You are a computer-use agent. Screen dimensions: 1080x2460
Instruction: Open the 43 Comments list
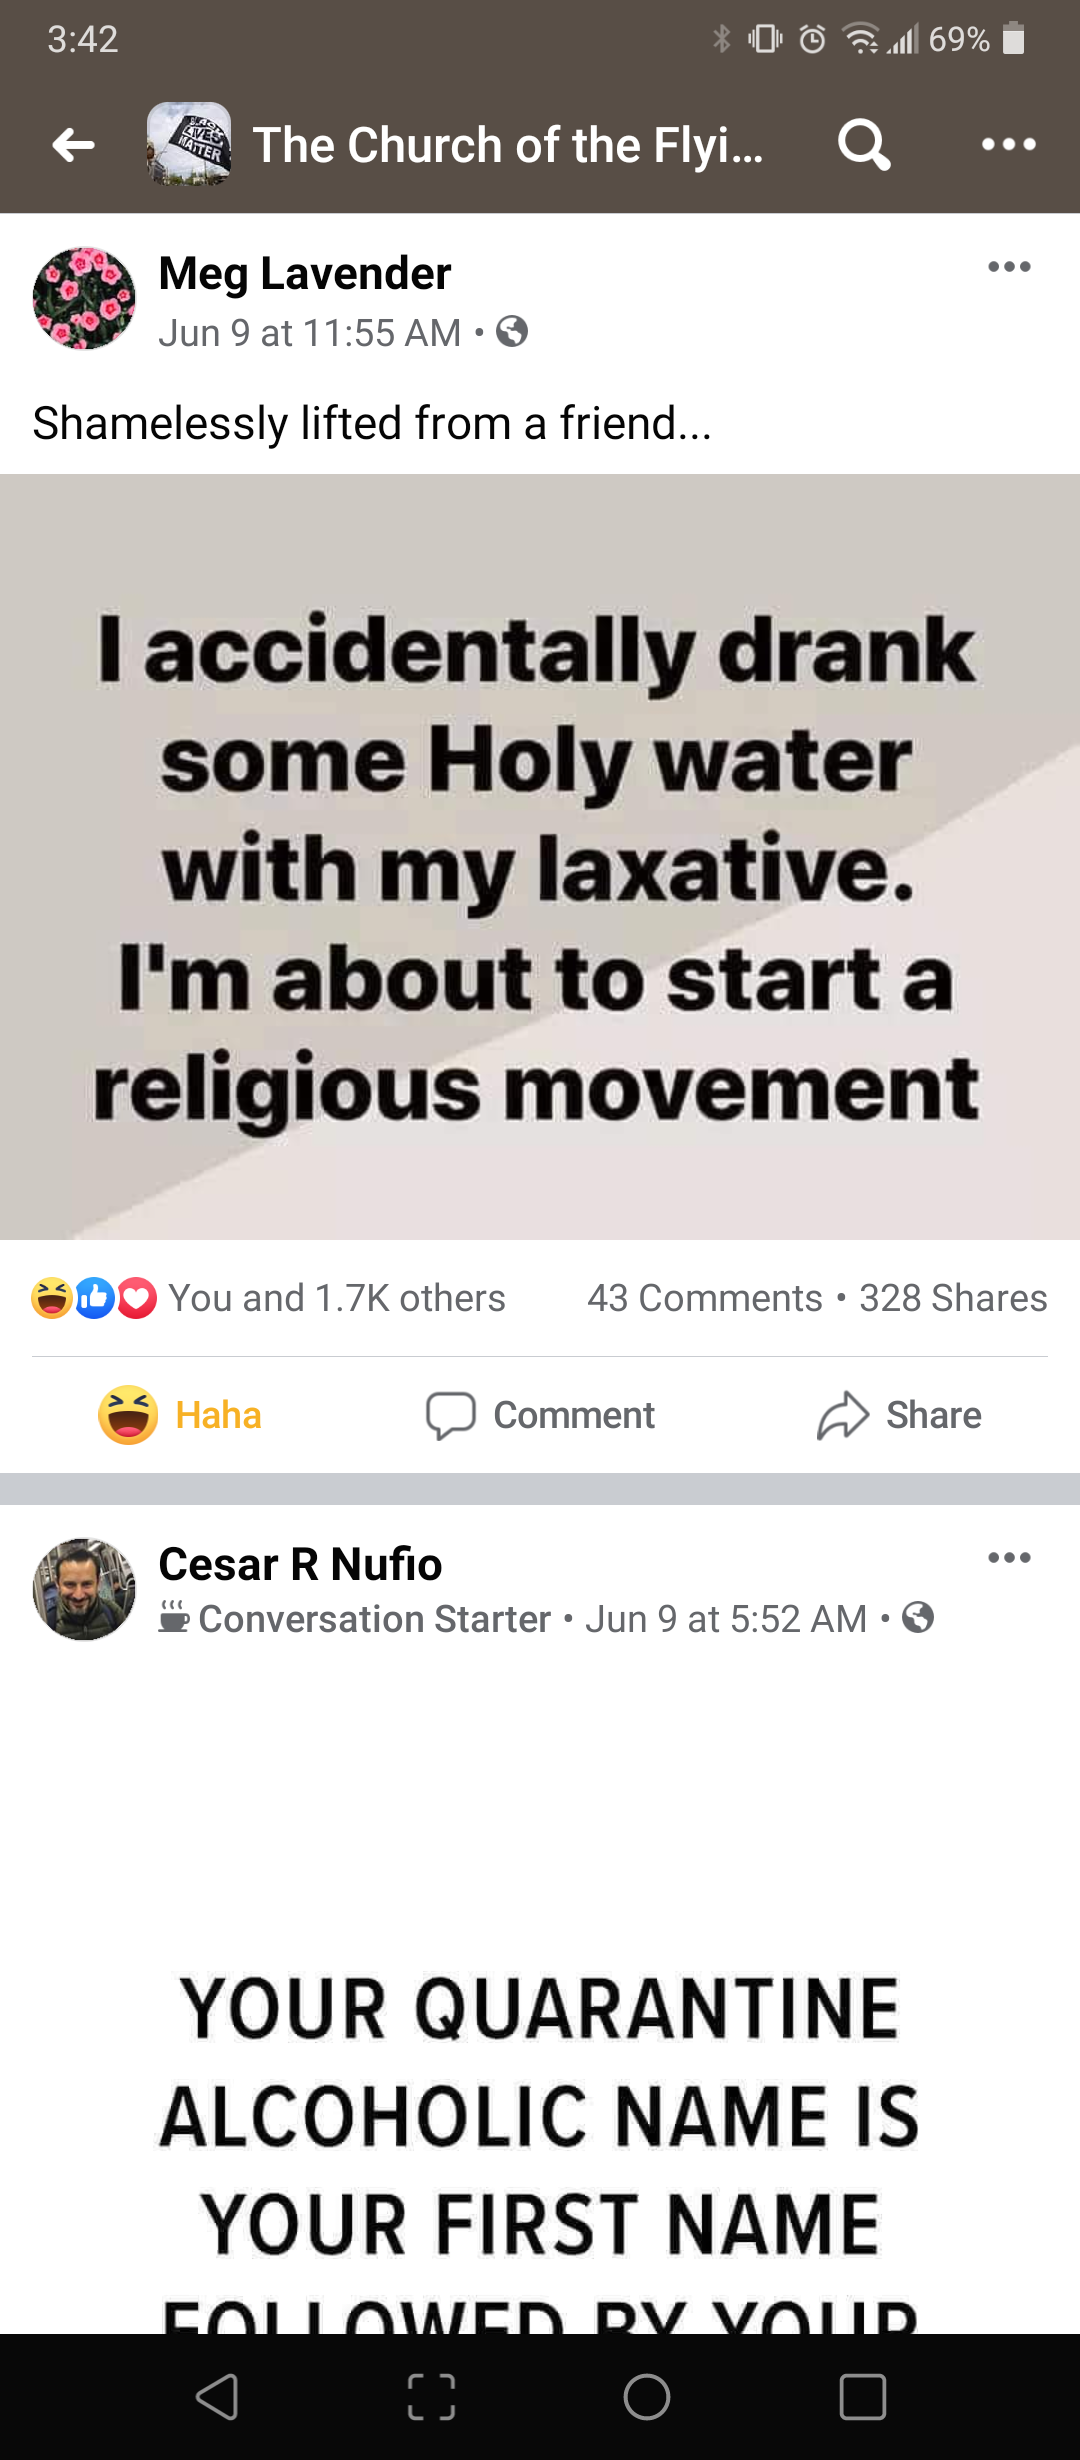704,1298
